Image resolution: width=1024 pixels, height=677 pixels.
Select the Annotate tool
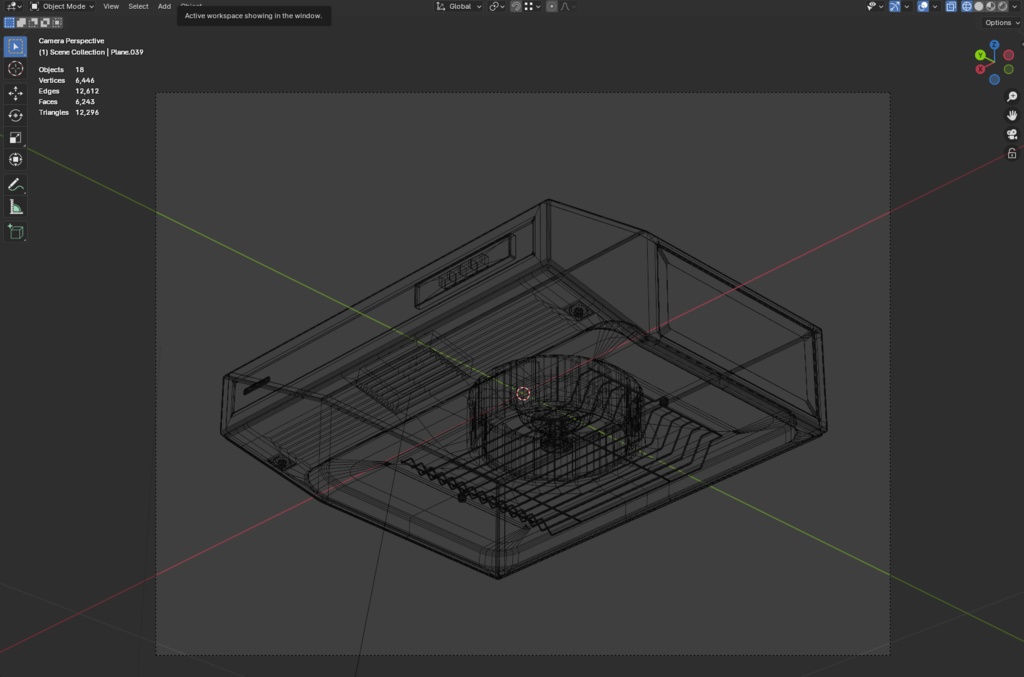pyautogui.click(x=16, y=185)
